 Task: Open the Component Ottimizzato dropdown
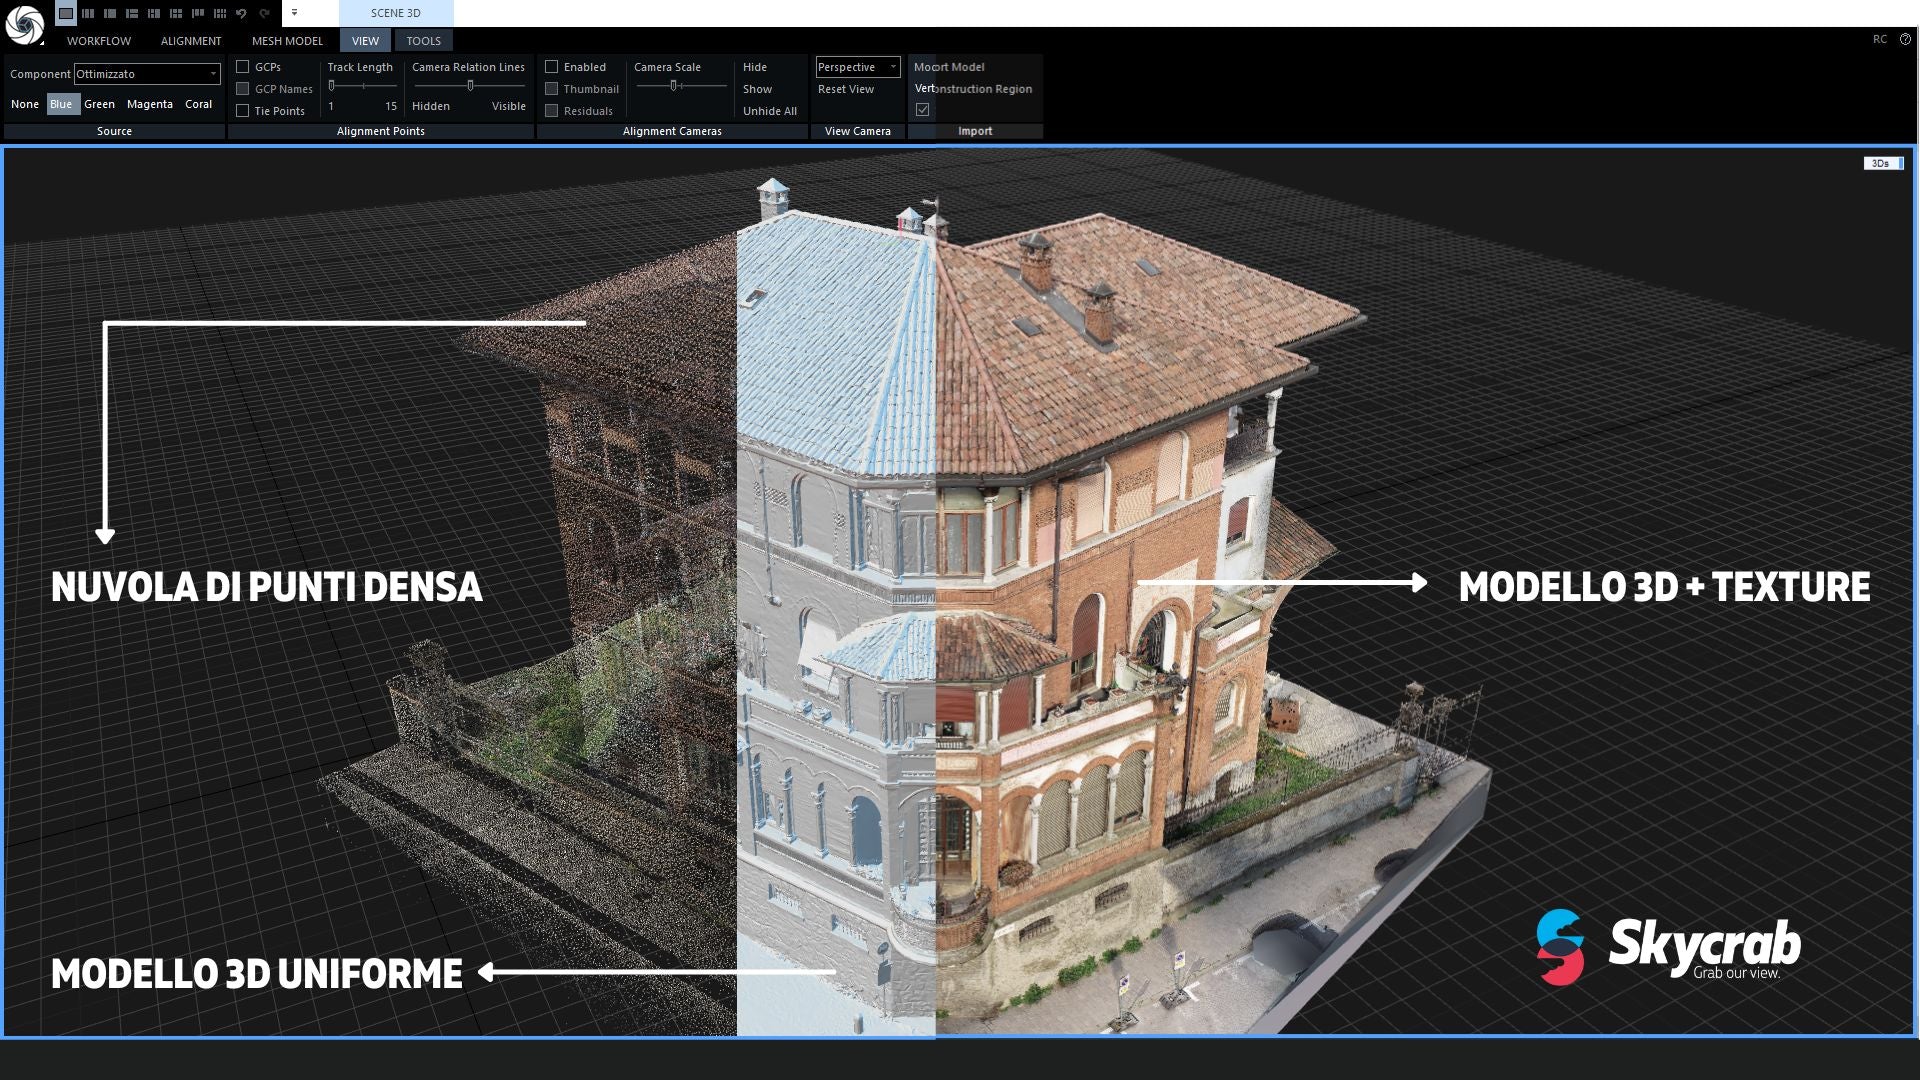147,74
